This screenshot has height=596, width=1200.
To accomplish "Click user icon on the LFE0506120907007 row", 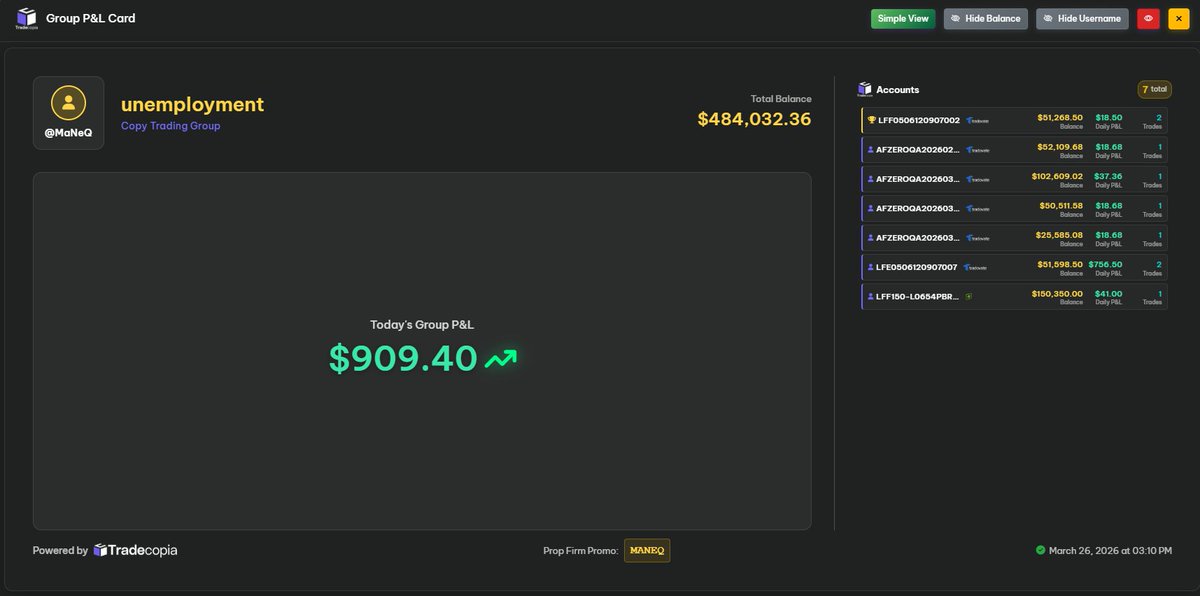I will point(871,267).
